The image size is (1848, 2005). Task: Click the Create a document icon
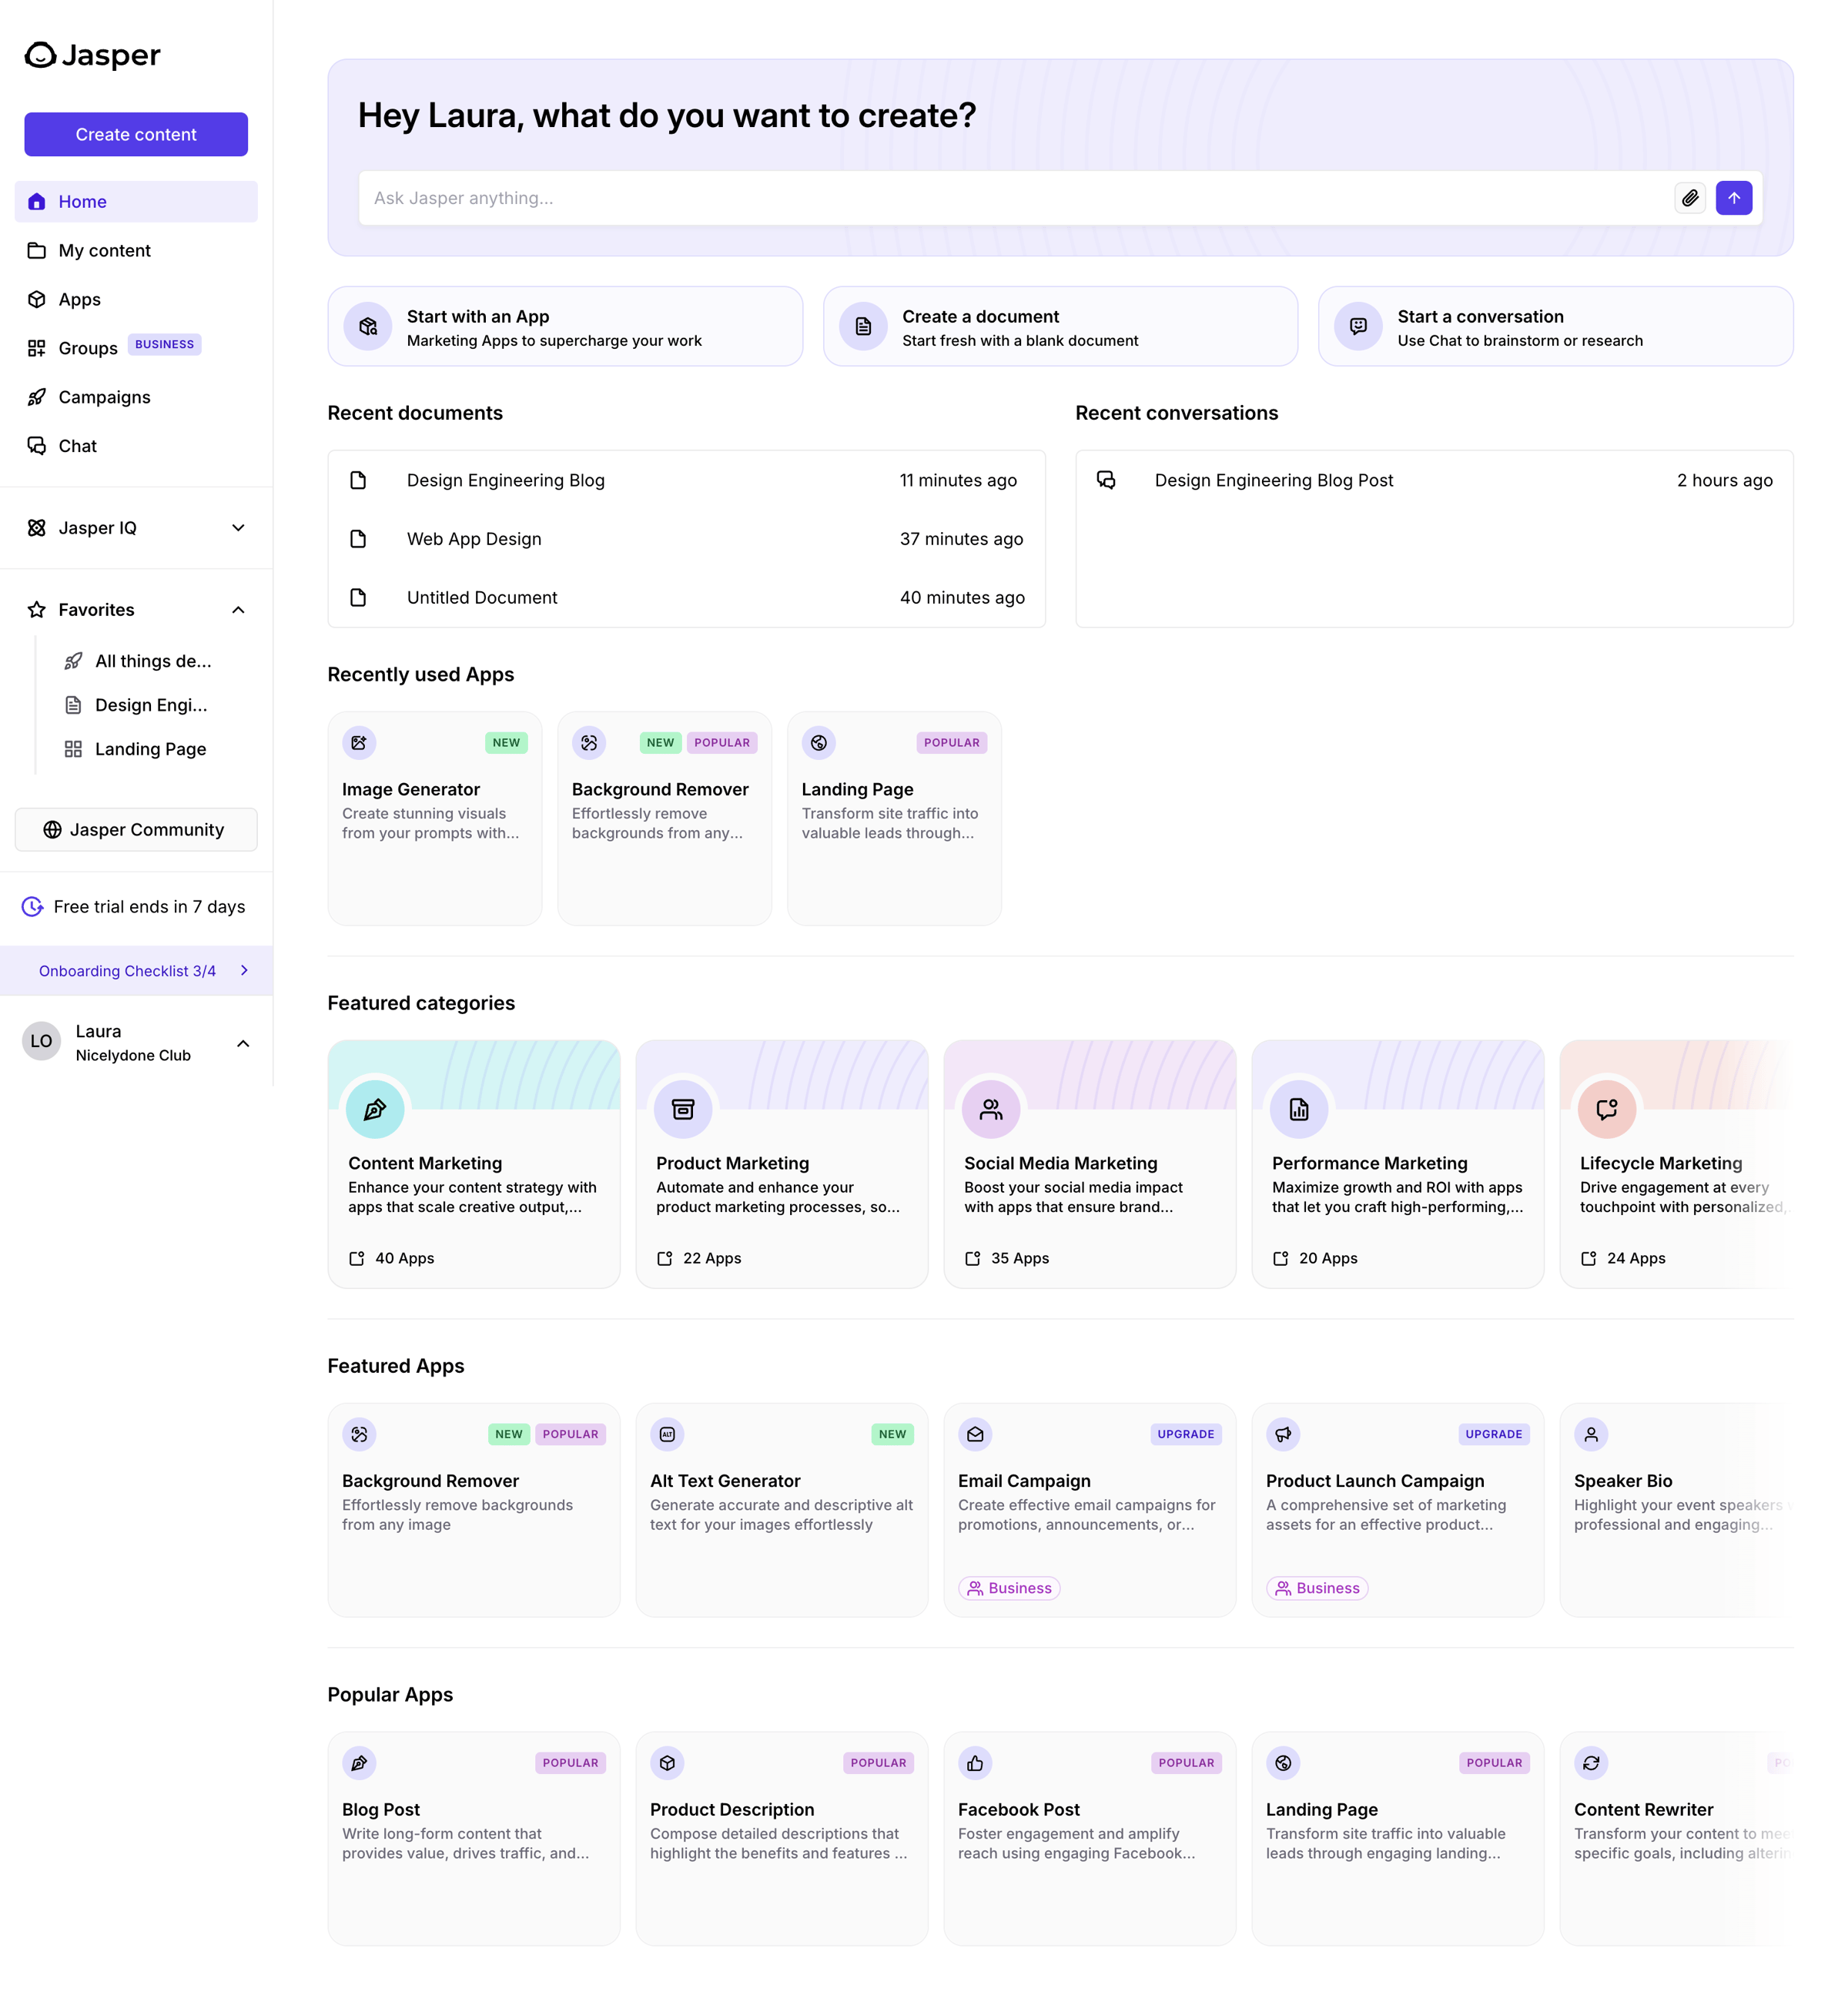863,327
